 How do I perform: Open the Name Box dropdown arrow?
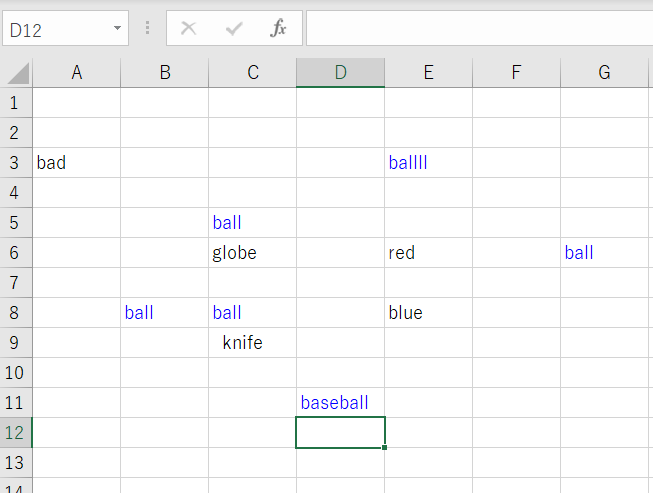(x=117, y=28)
